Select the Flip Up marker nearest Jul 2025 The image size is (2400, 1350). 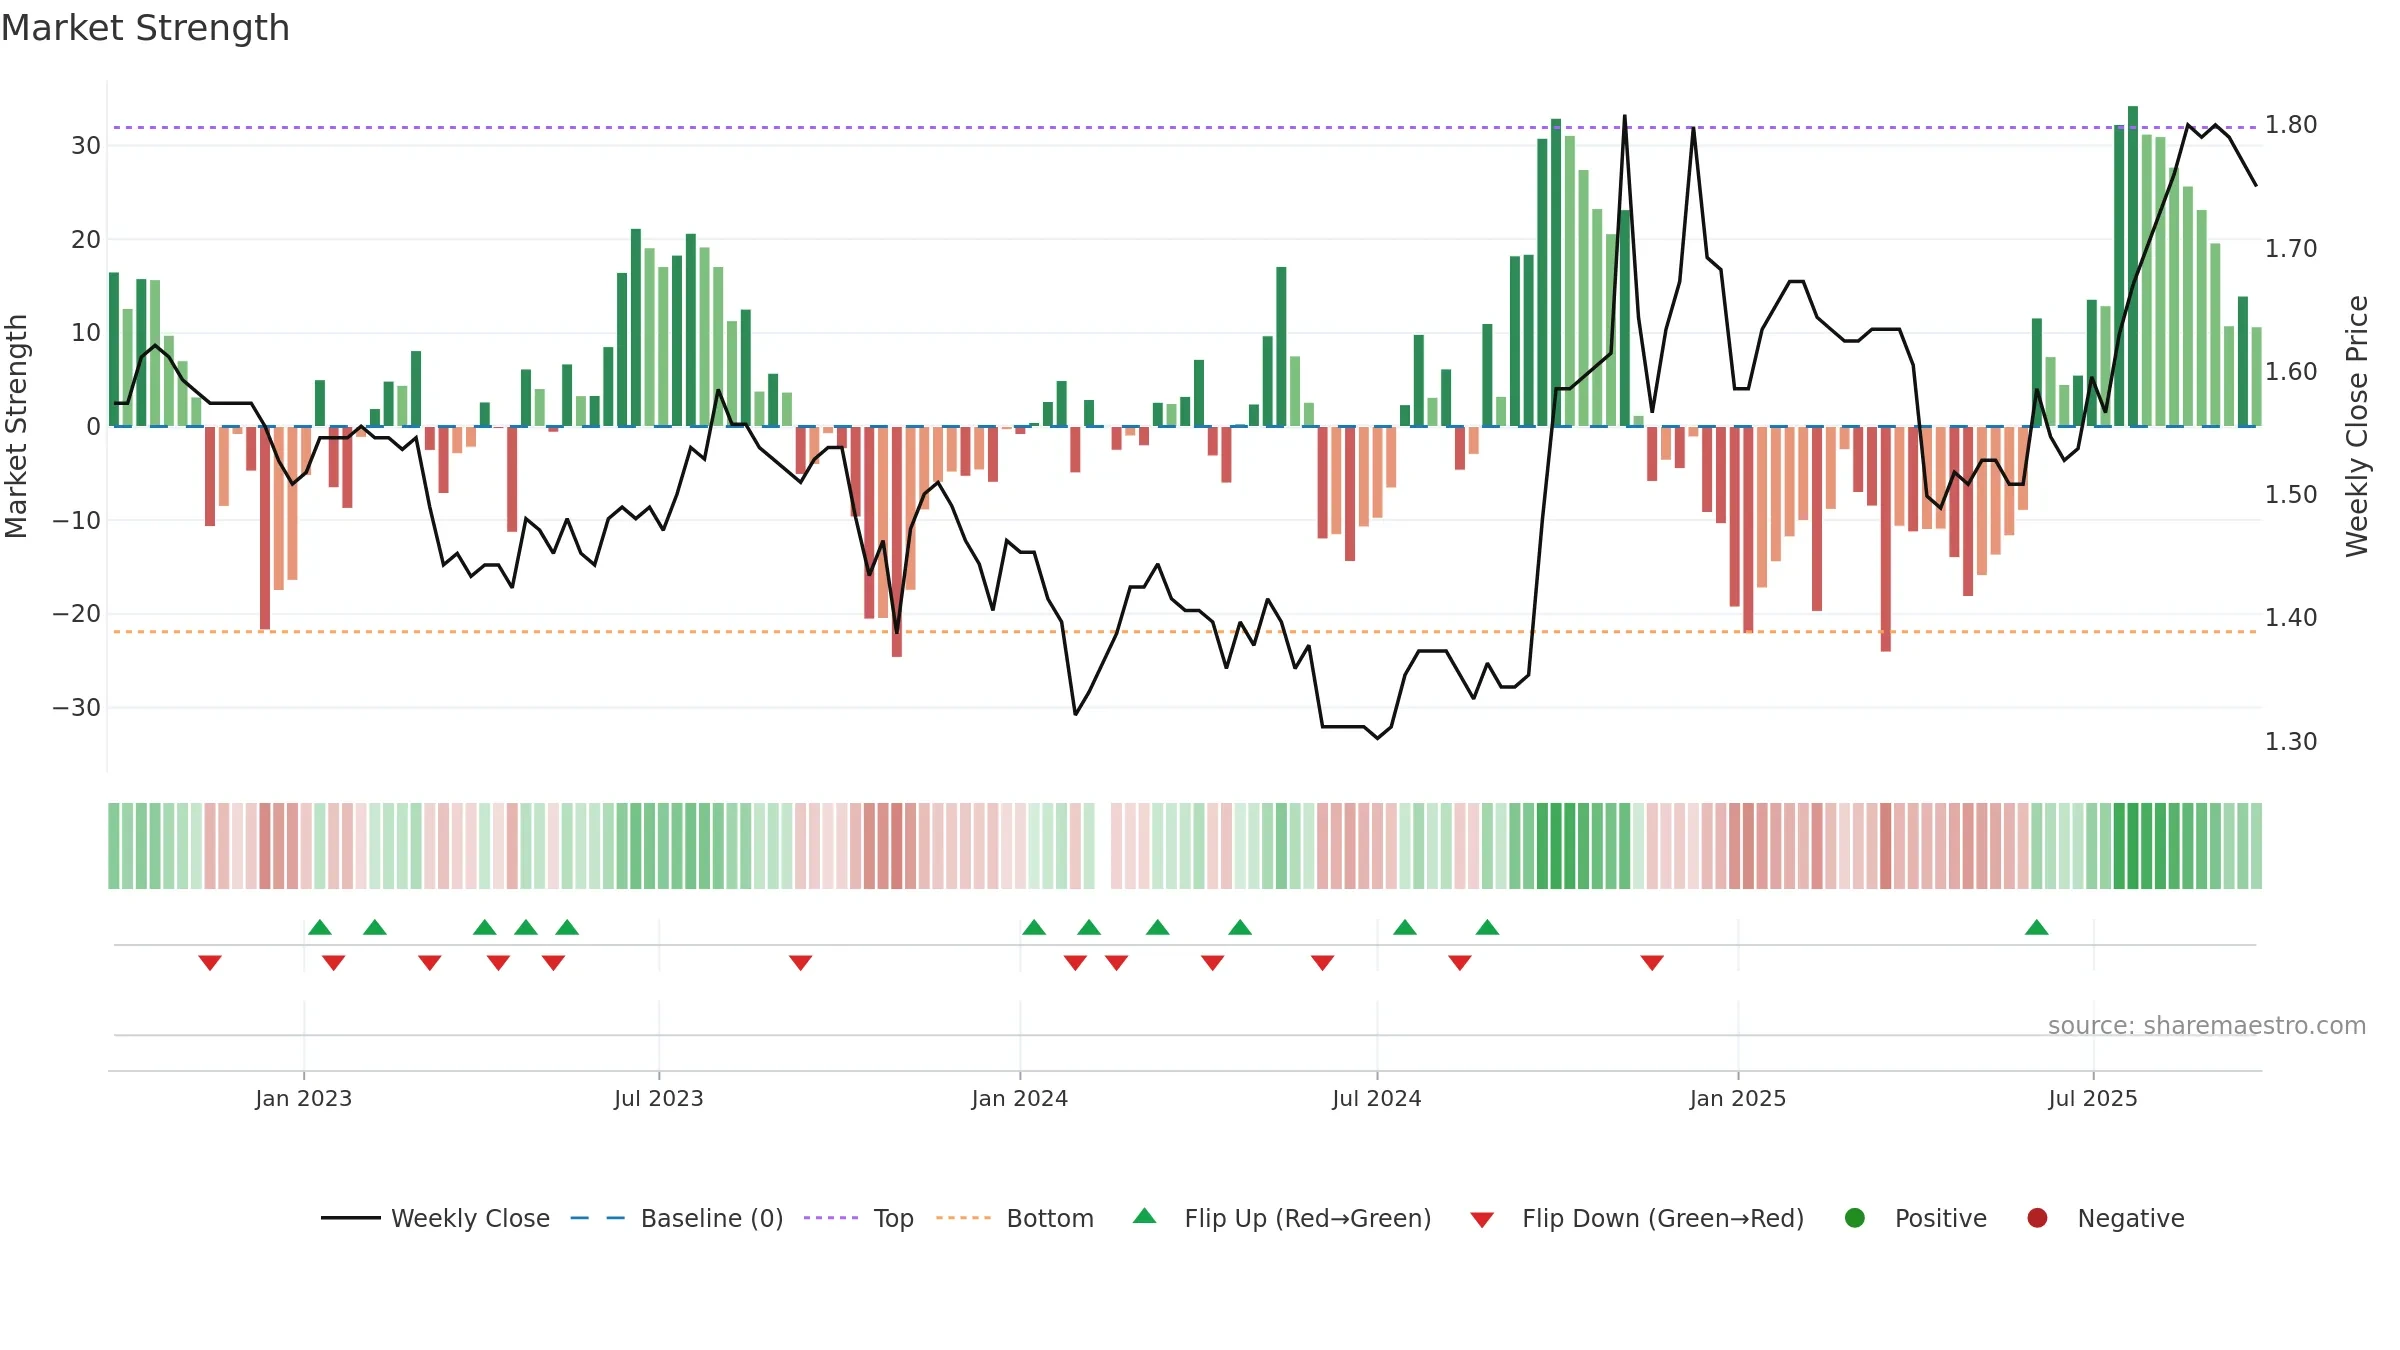point(2037,927)
